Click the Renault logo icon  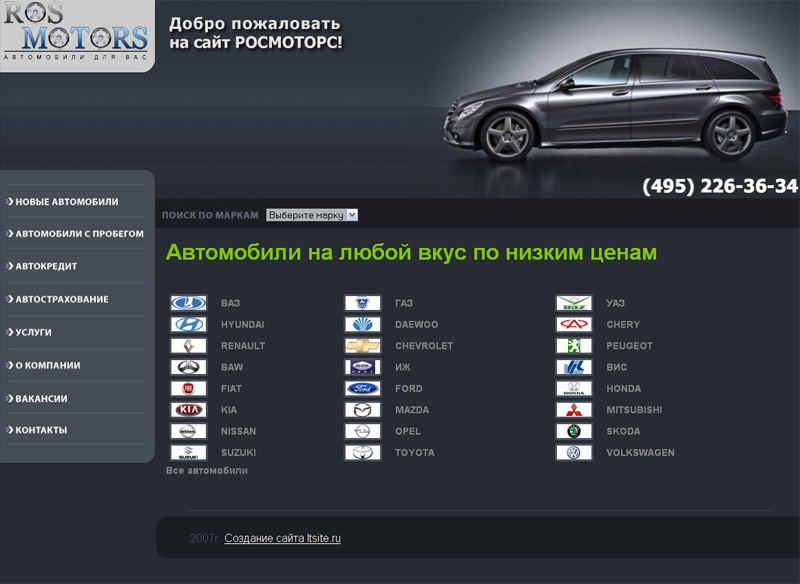coord(188,346)
